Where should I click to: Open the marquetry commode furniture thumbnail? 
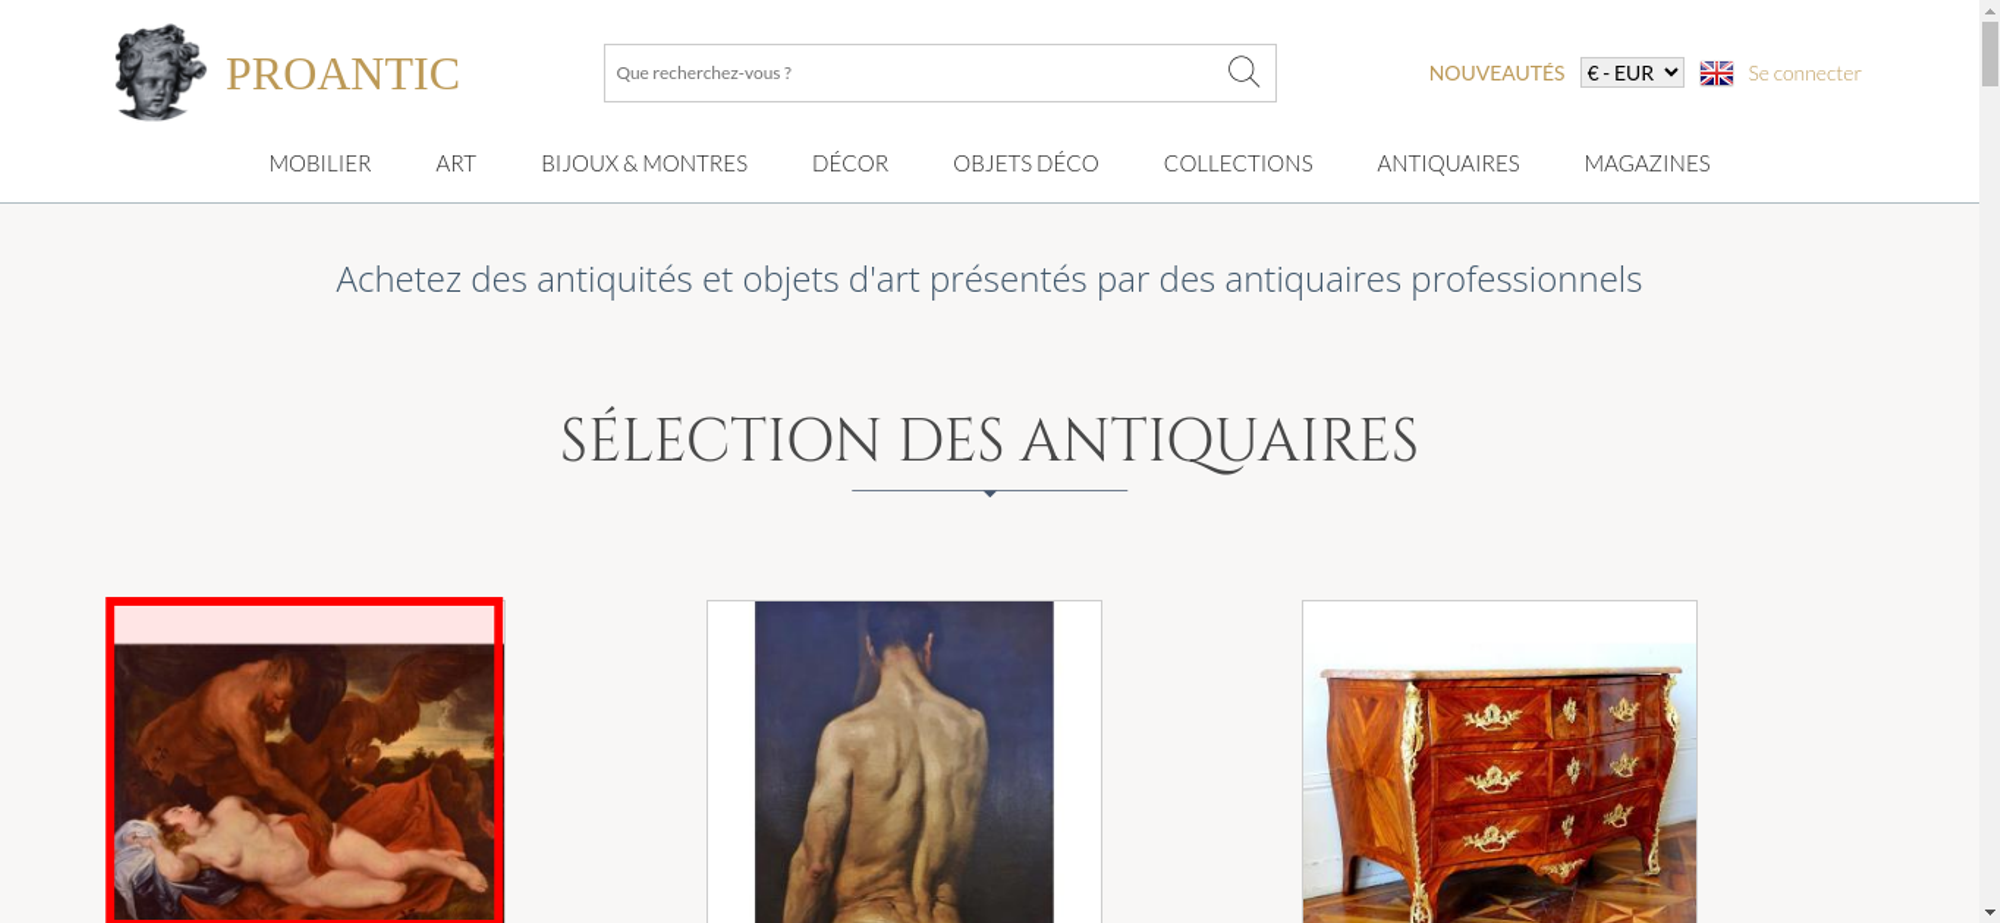click(x=1499, y=762)
